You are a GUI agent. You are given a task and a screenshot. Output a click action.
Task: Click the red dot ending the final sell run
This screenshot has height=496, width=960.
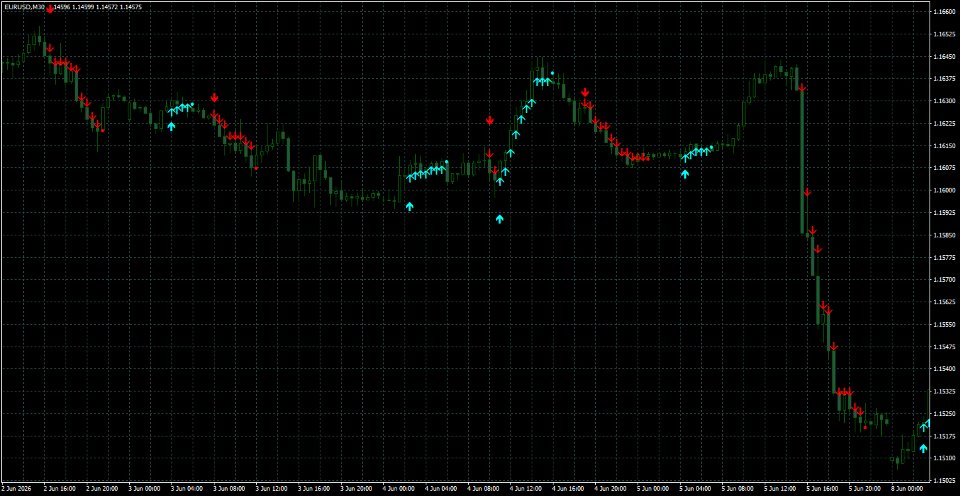(864, 427)
